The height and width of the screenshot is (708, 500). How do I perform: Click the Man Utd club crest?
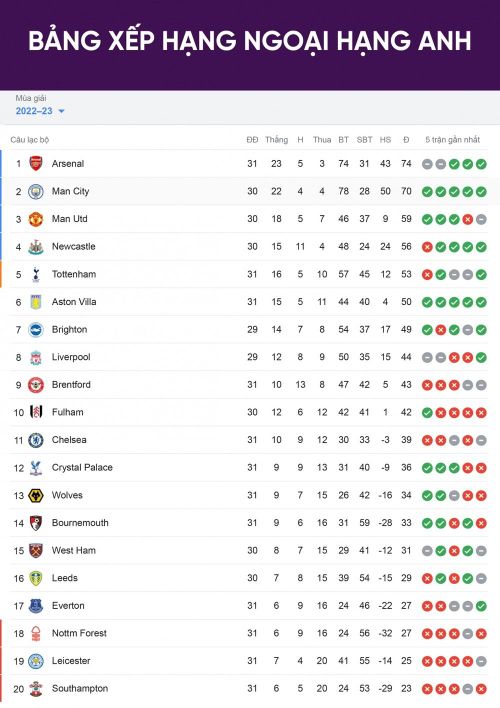(36, 219)
